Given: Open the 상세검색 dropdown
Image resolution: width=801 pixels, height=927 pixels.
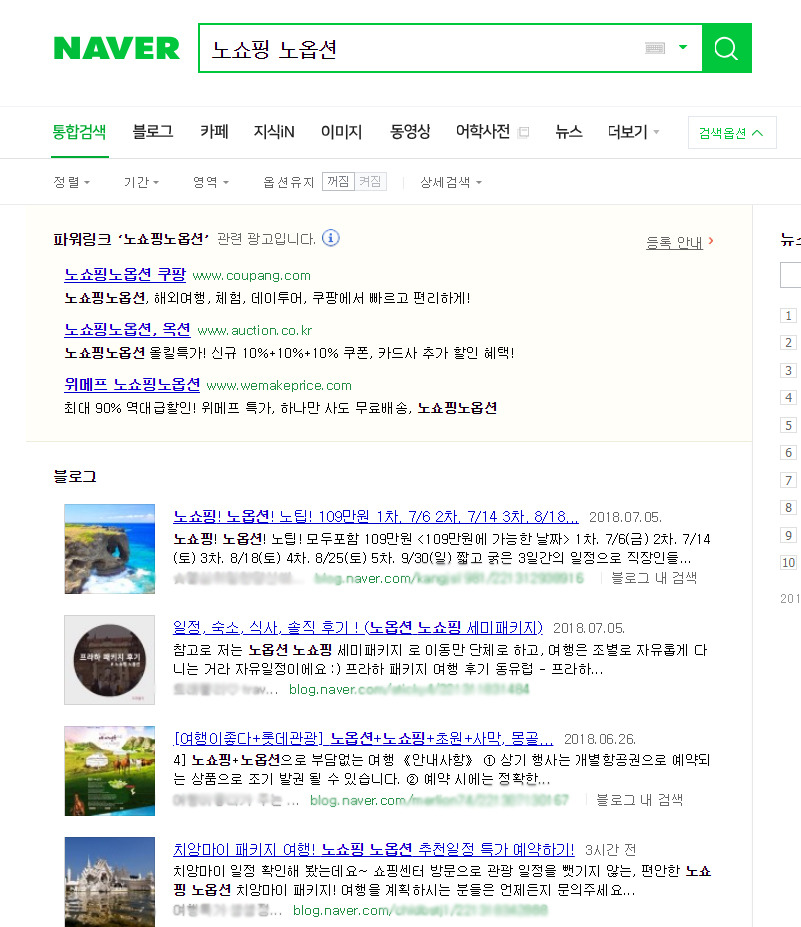Looking at the screenshot, I should 451,182.
